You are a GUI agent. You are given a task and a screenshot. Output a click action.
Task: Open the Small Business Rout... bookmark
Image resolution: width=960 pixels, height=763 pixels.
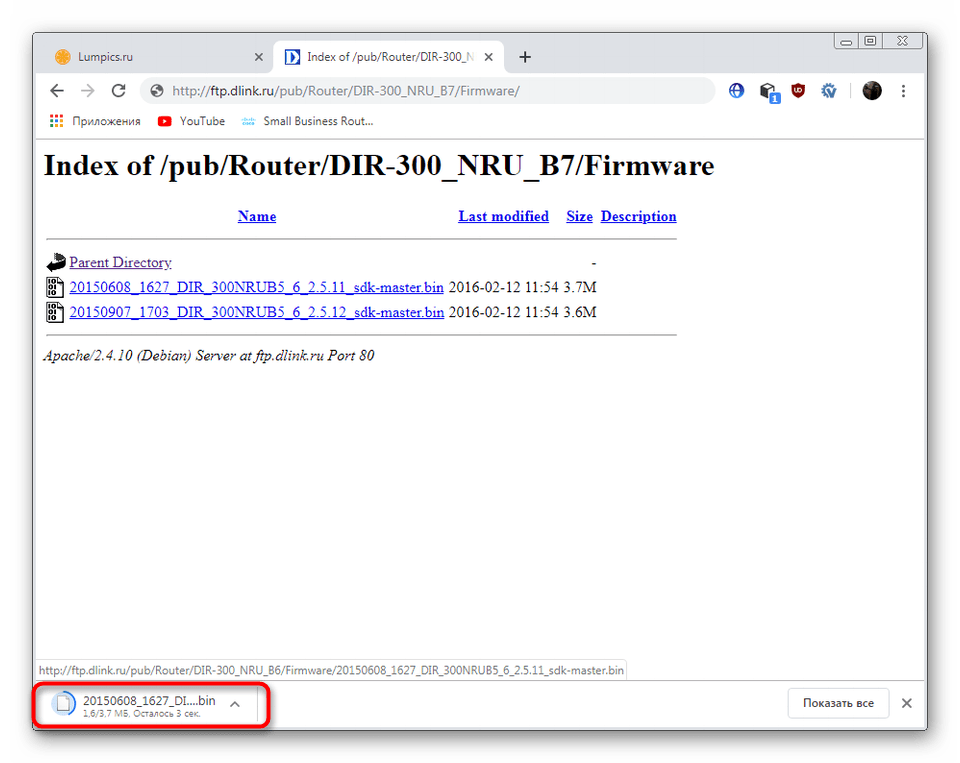pyautogui.click(x=307, y=121)
